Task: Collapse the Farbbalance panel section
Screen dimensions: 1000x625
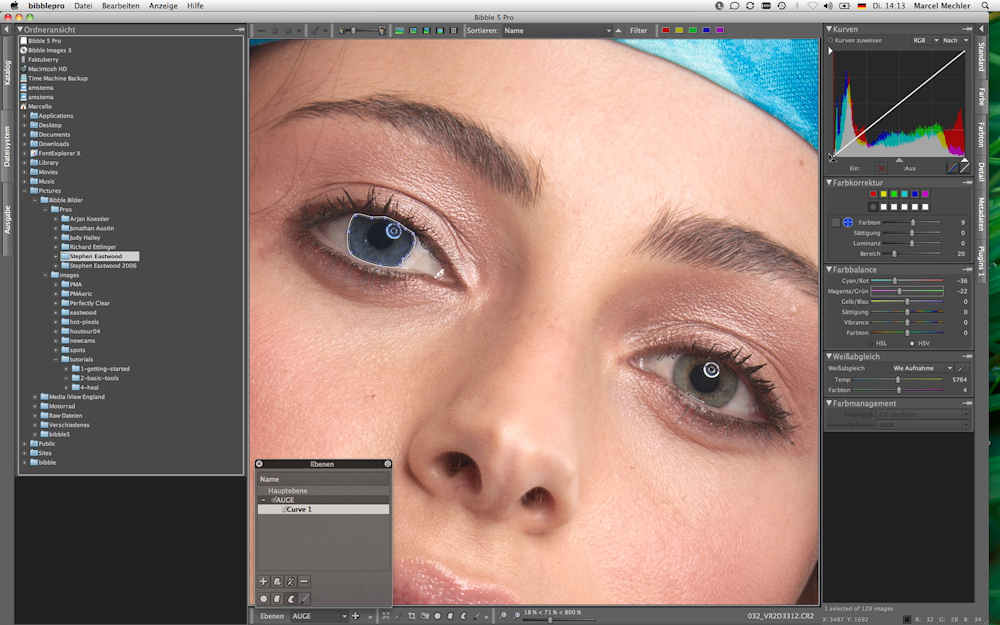Action: (829, 269)
